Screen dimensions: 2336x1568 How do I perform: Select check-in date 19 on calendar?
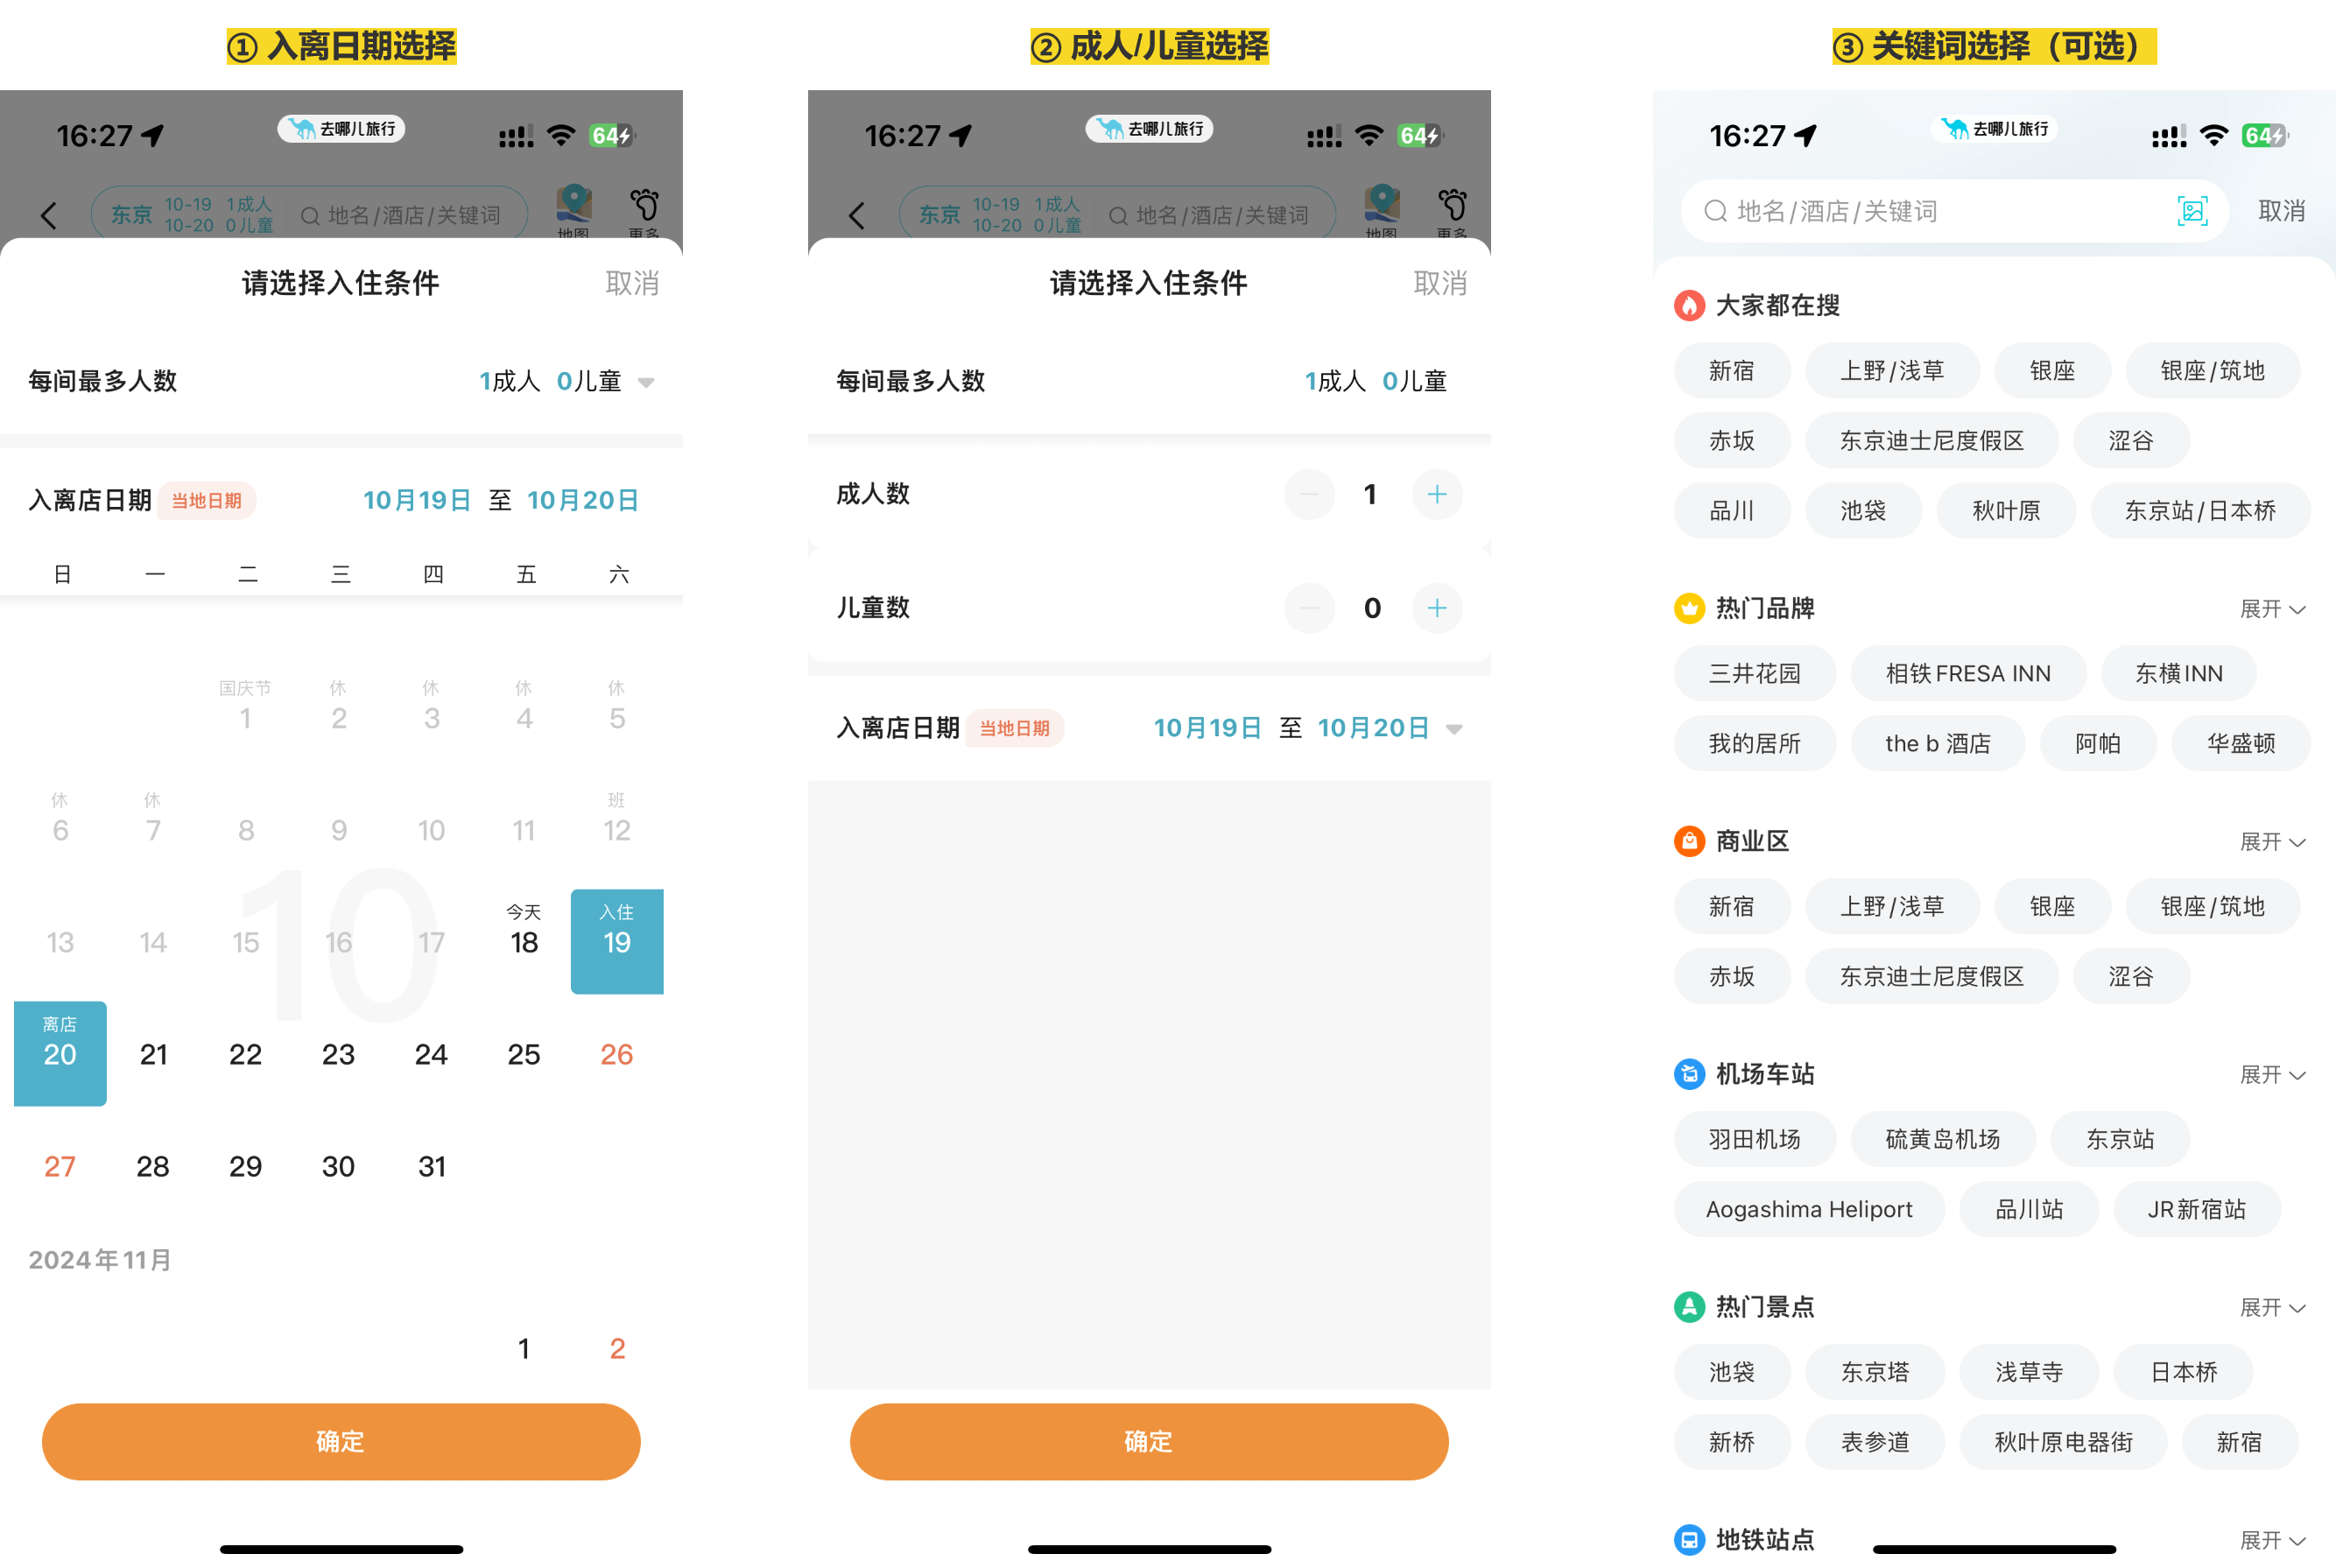pos(616,941)
